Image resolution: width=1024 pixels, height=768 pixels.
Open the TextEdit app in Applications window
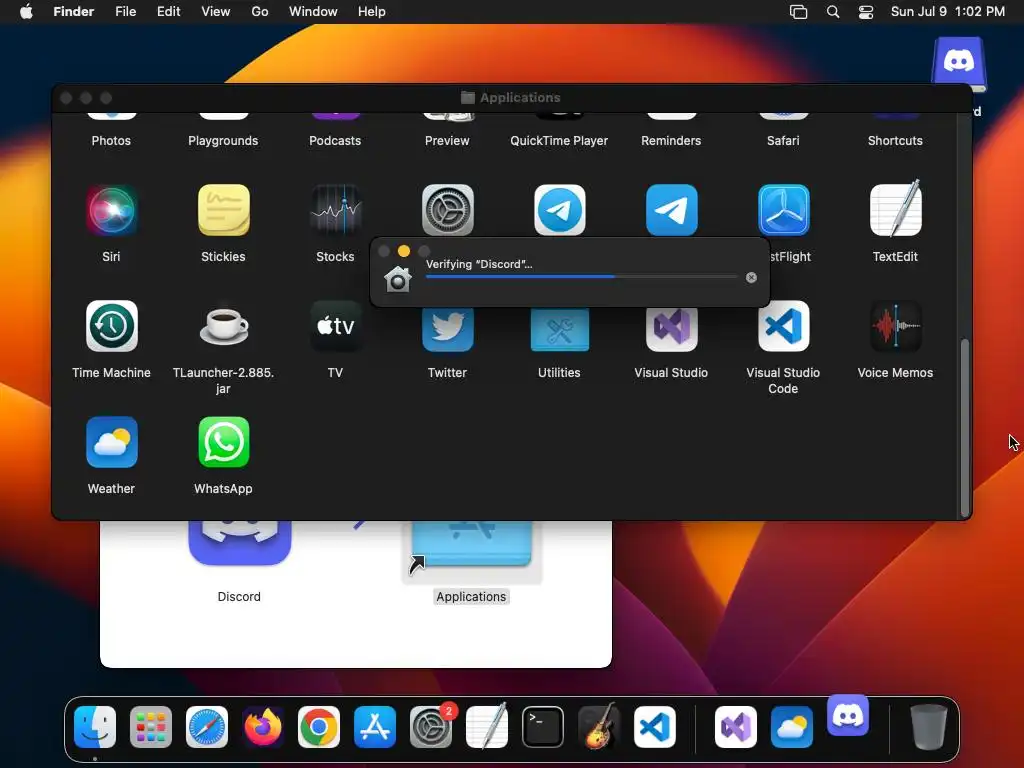[895, 209]
